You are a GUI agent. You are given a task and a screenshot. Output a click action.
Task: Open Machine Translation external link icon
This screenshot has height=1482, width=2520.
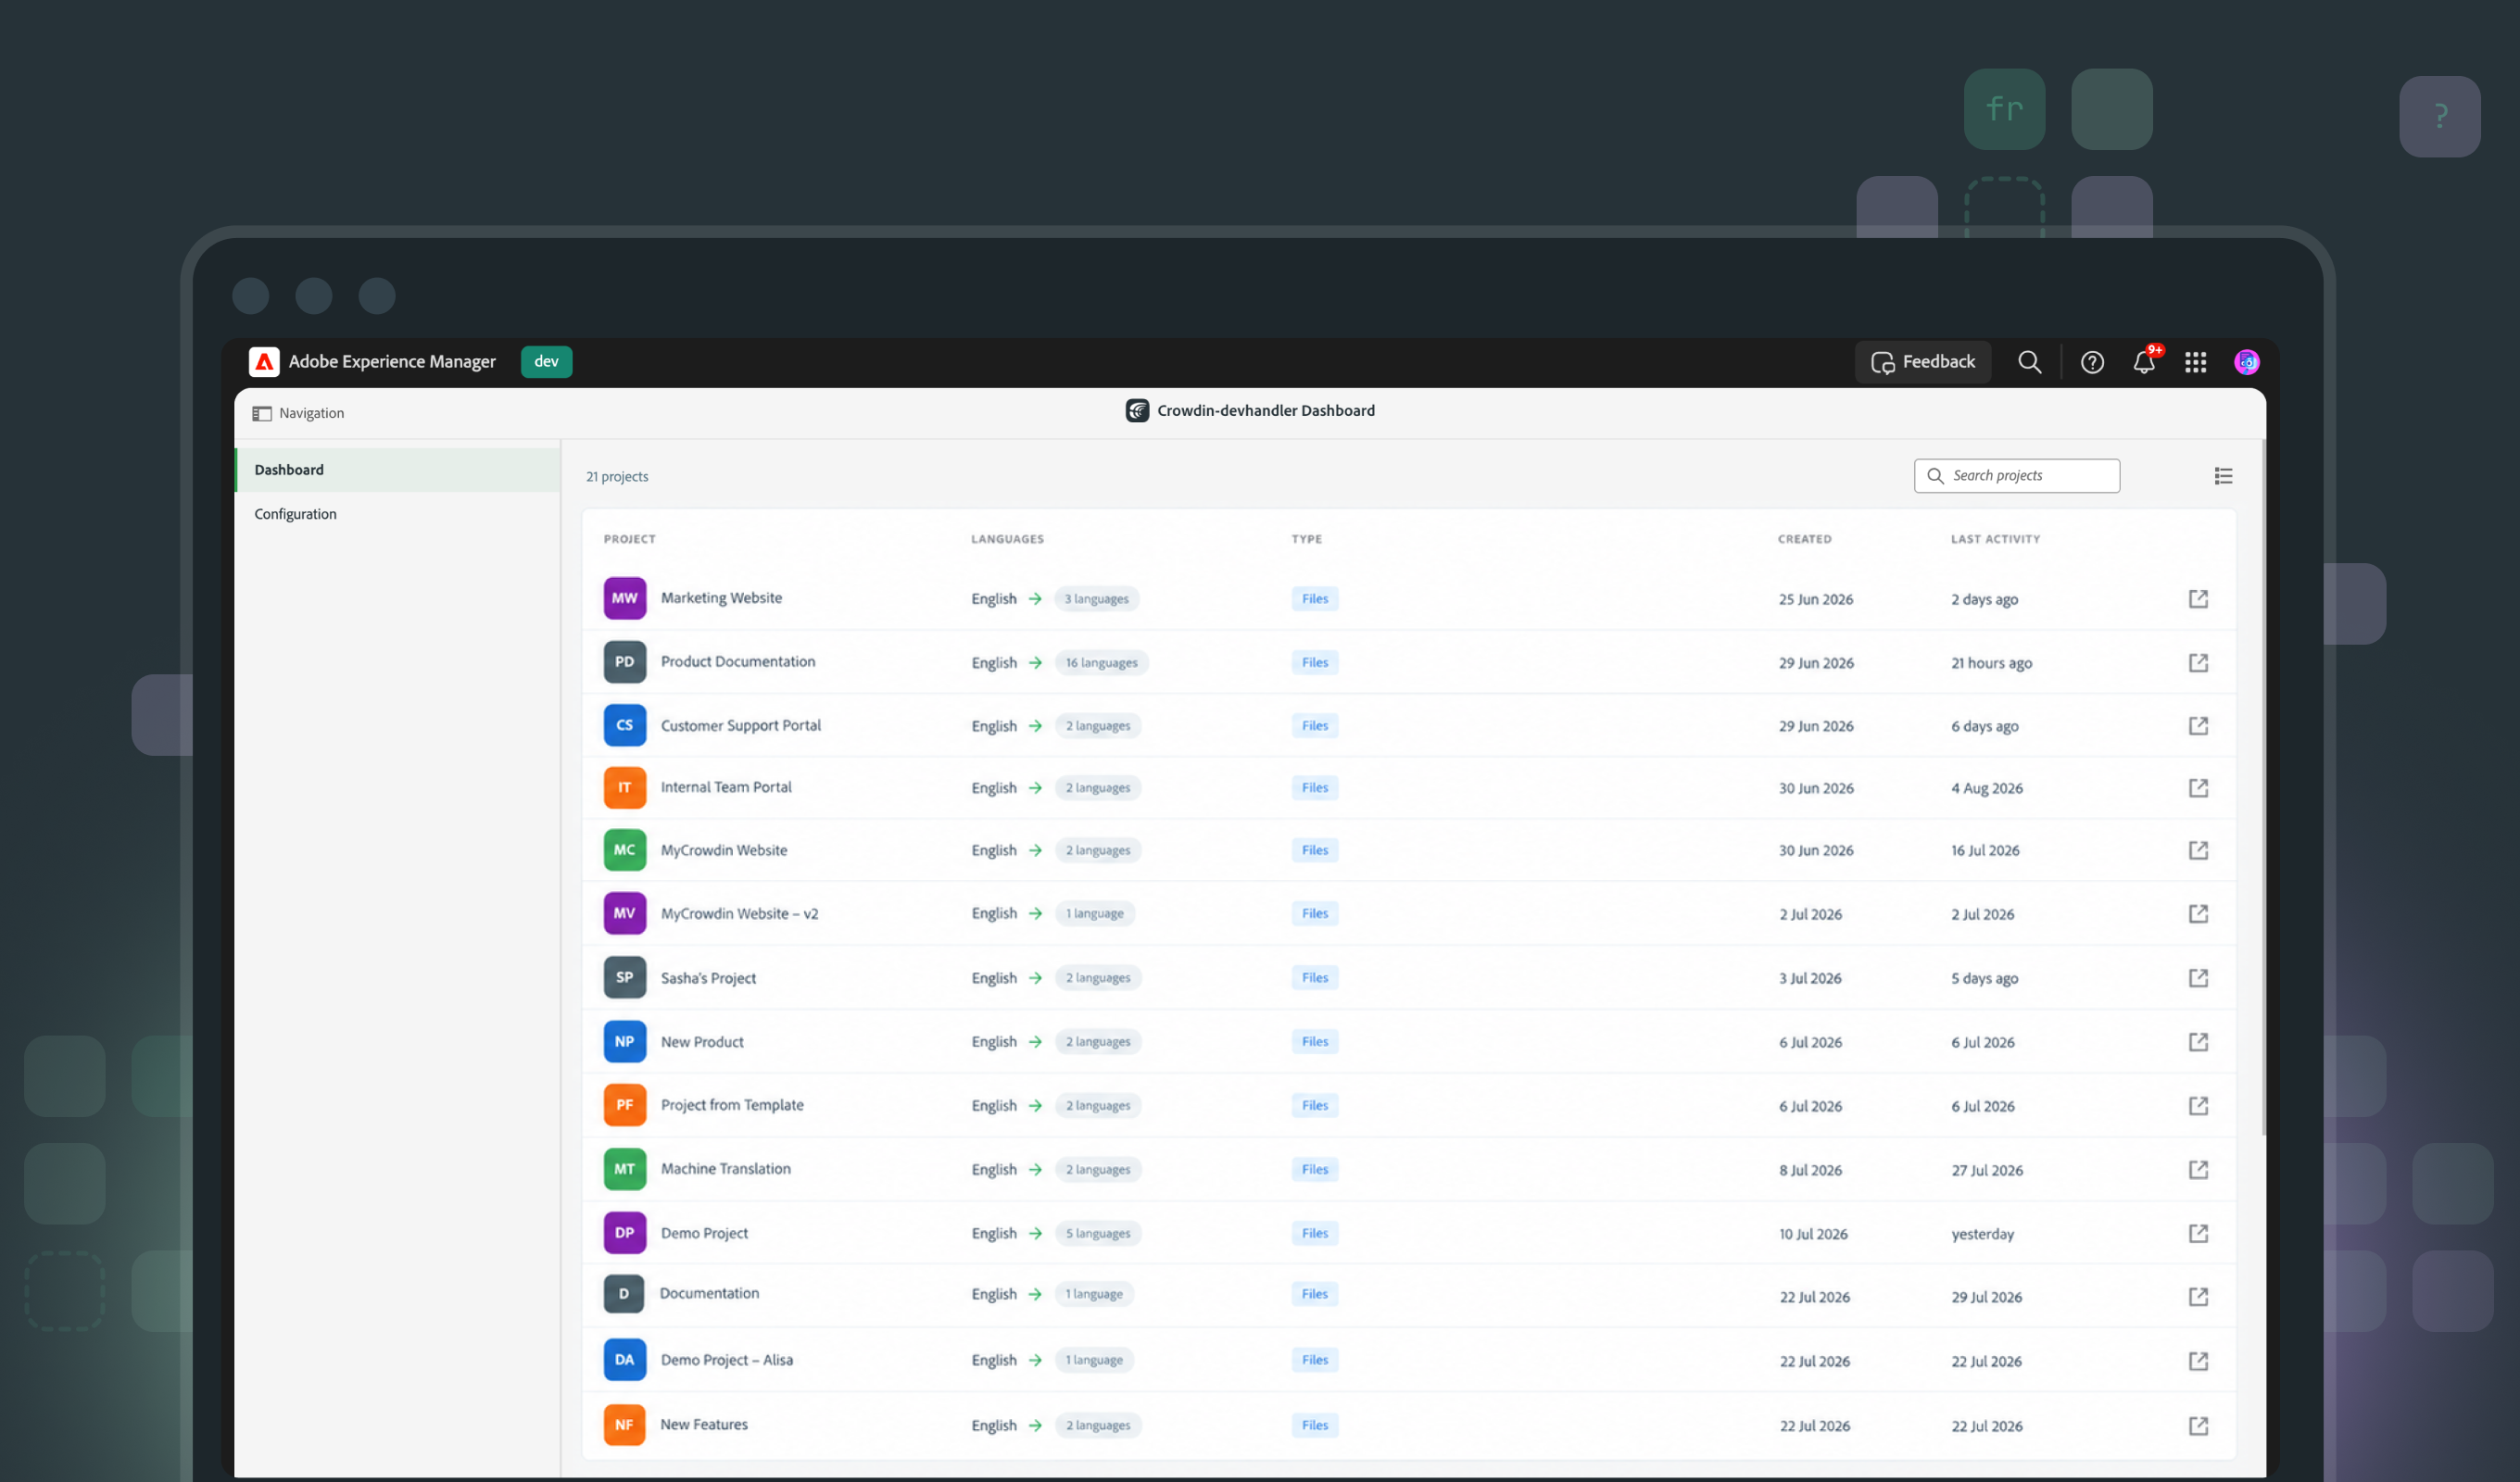tap(2198, 1170)
